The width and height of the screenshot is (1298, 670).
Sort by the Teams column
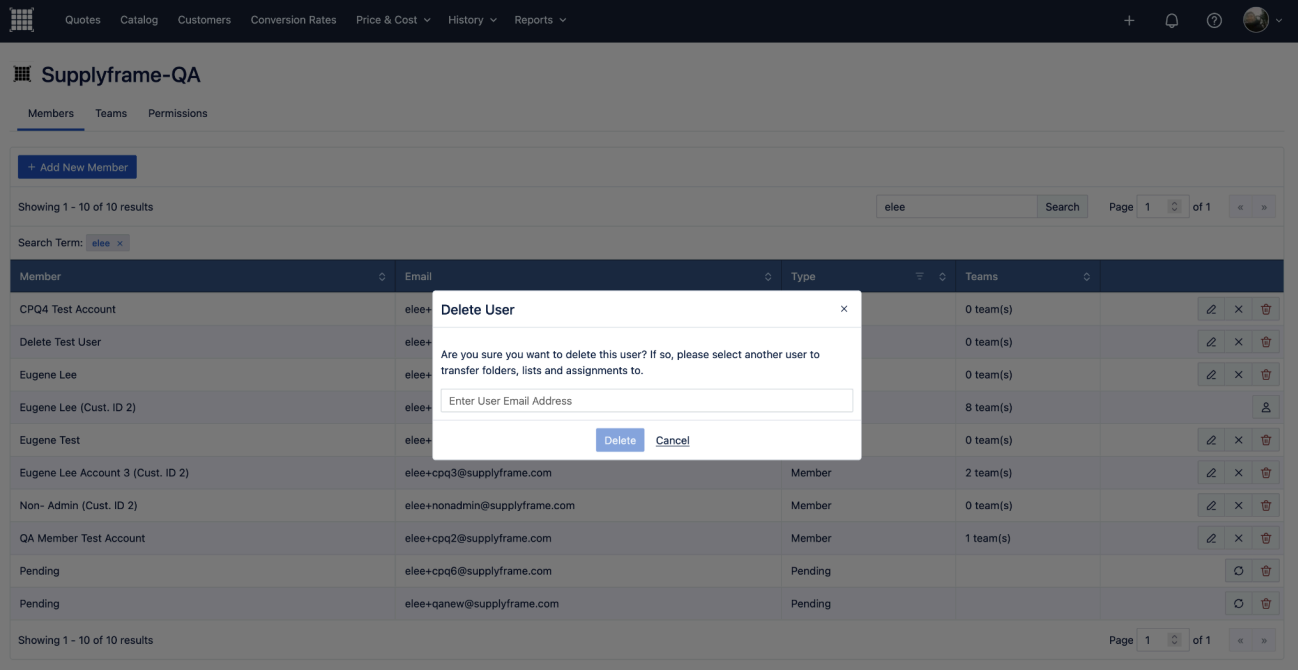point(1087,277)
